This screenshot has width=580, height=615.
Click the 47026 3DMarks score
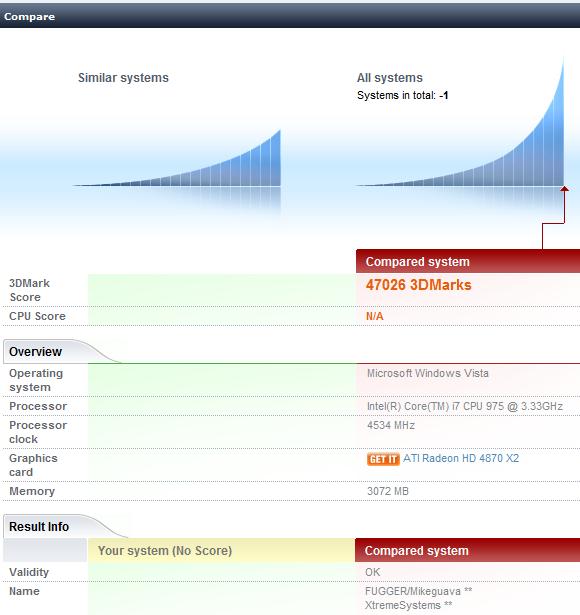(x=418, y=285)
